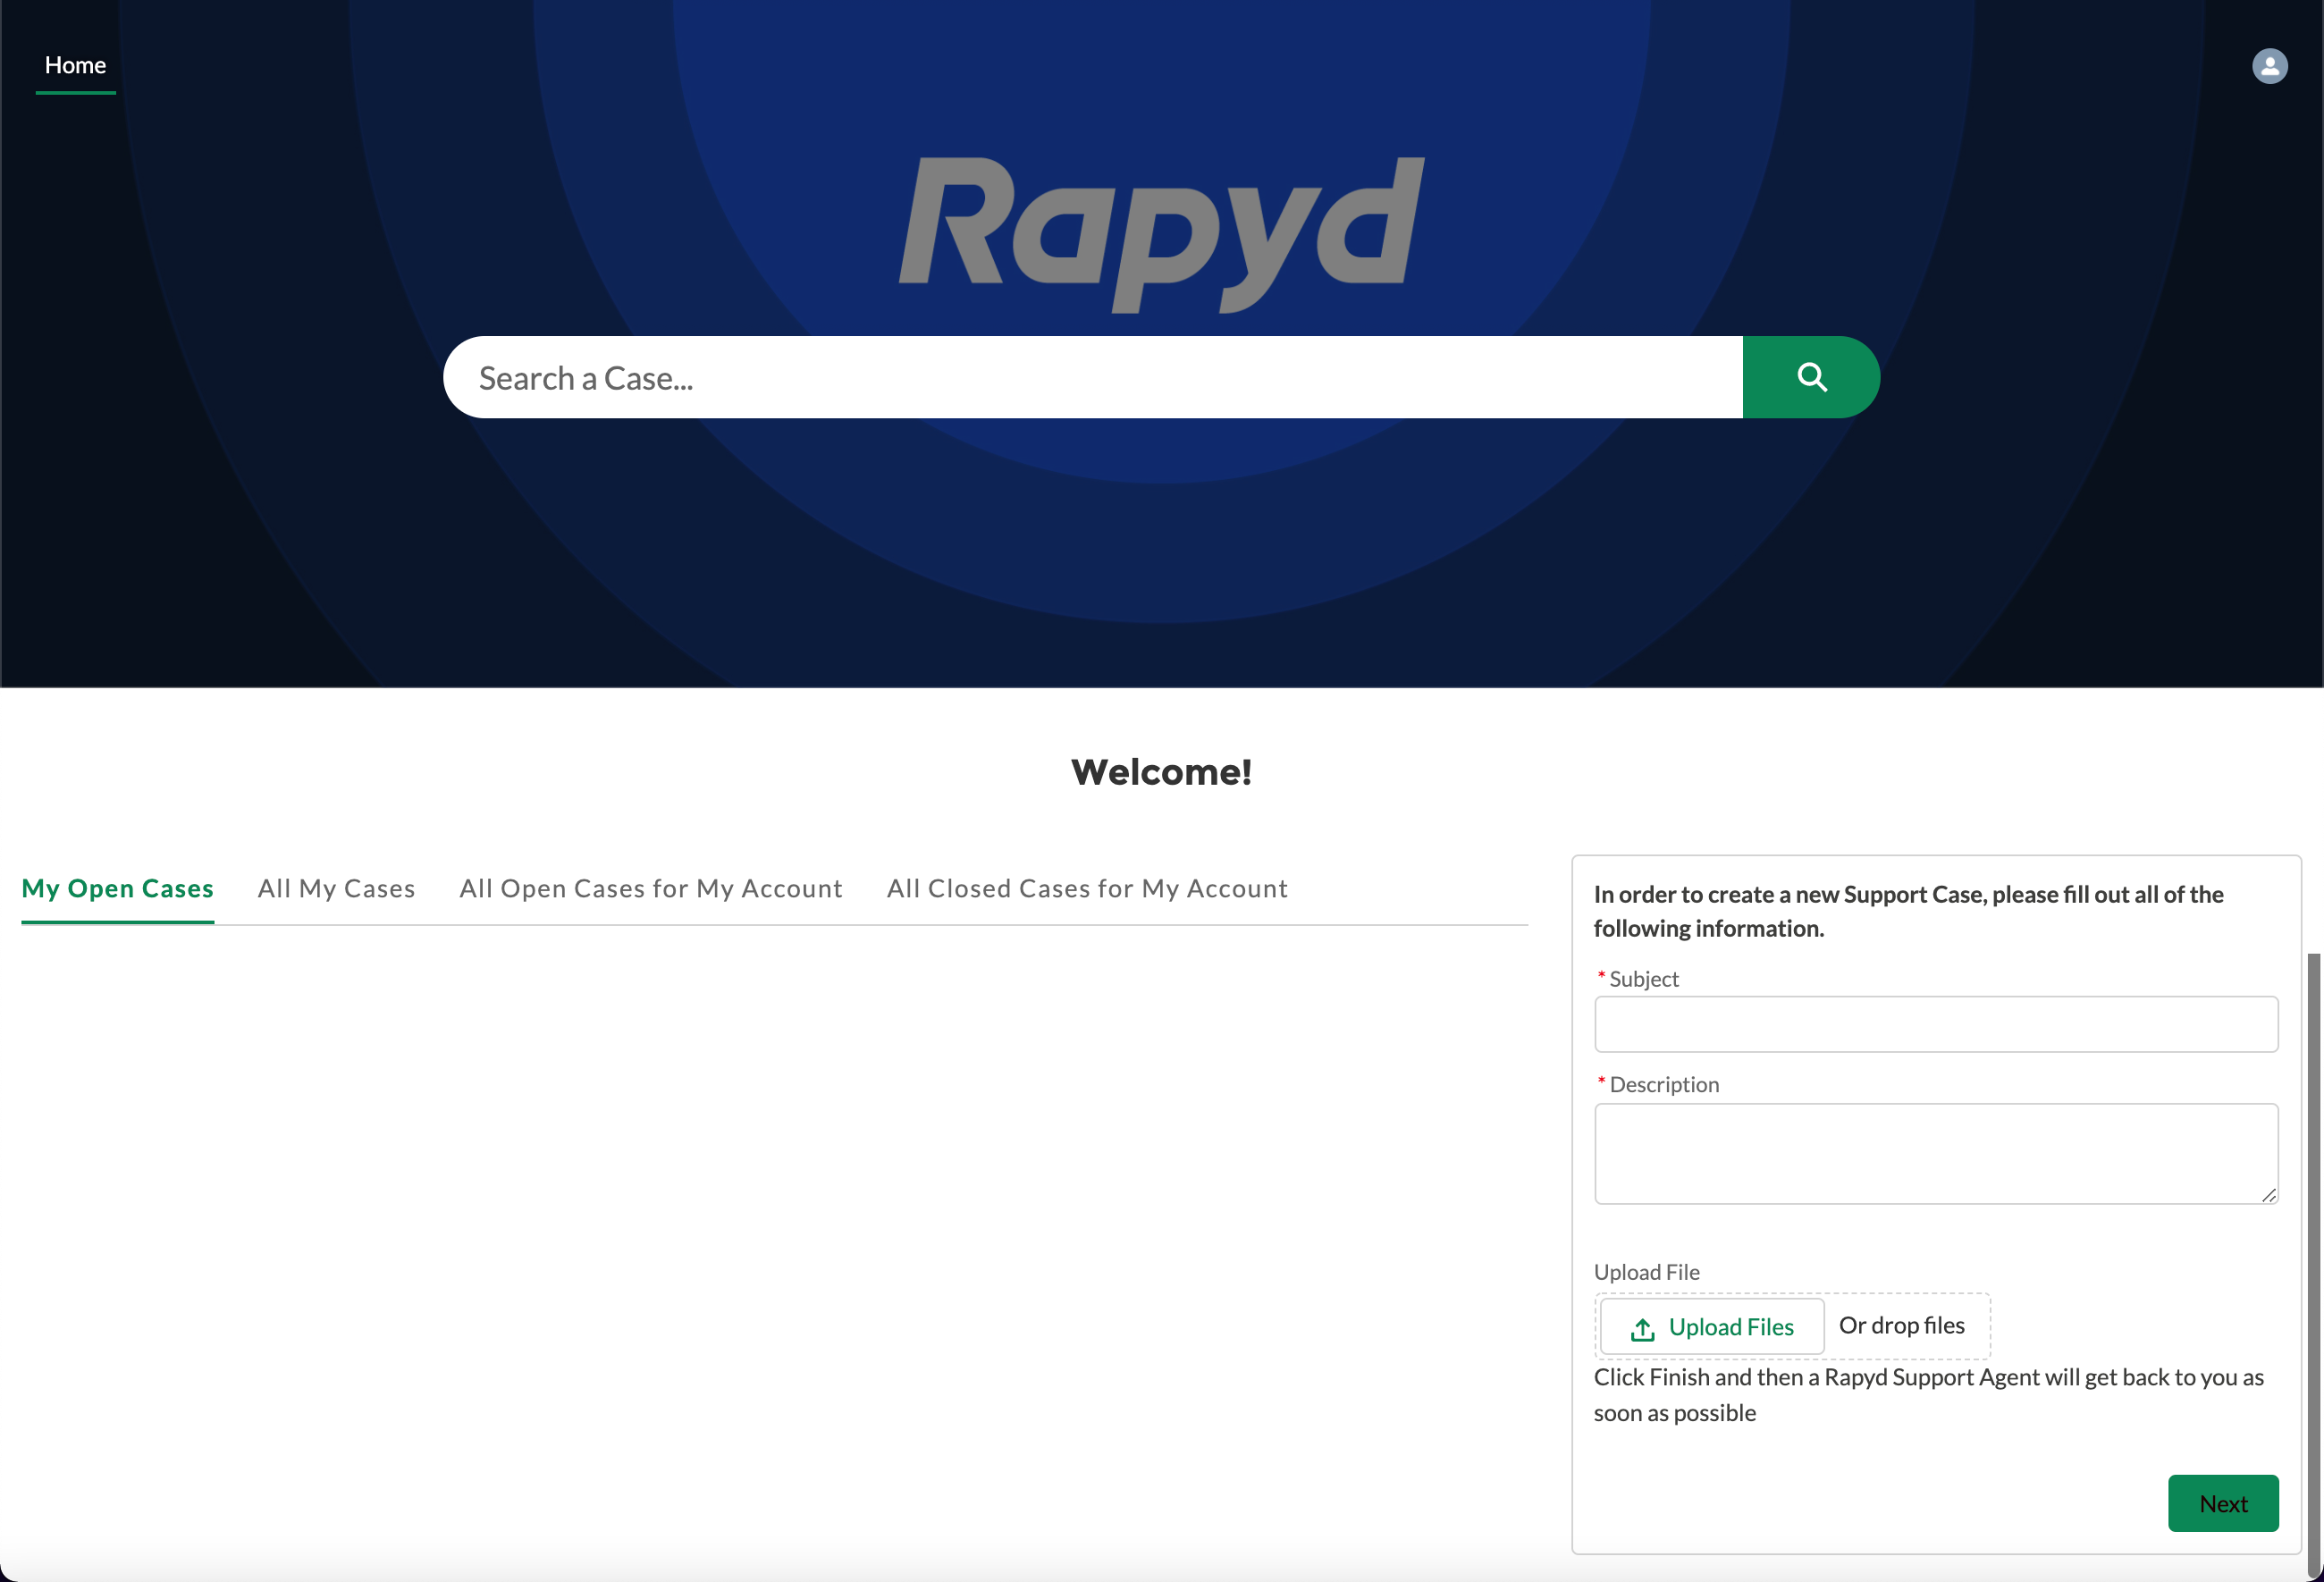
Task: Click the upload arrow icon
Action: click(1642, 1328)
